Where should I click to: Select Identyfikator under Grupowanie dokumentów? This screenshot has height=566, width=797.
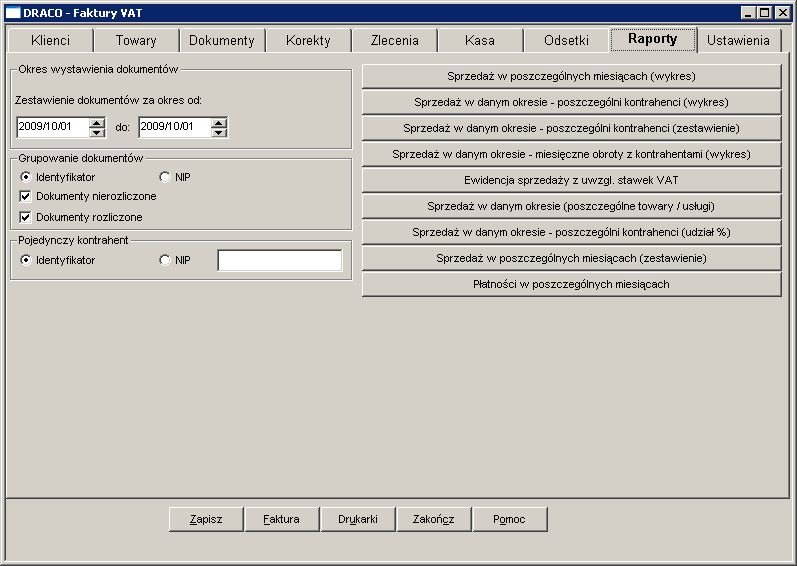(57, 177)
